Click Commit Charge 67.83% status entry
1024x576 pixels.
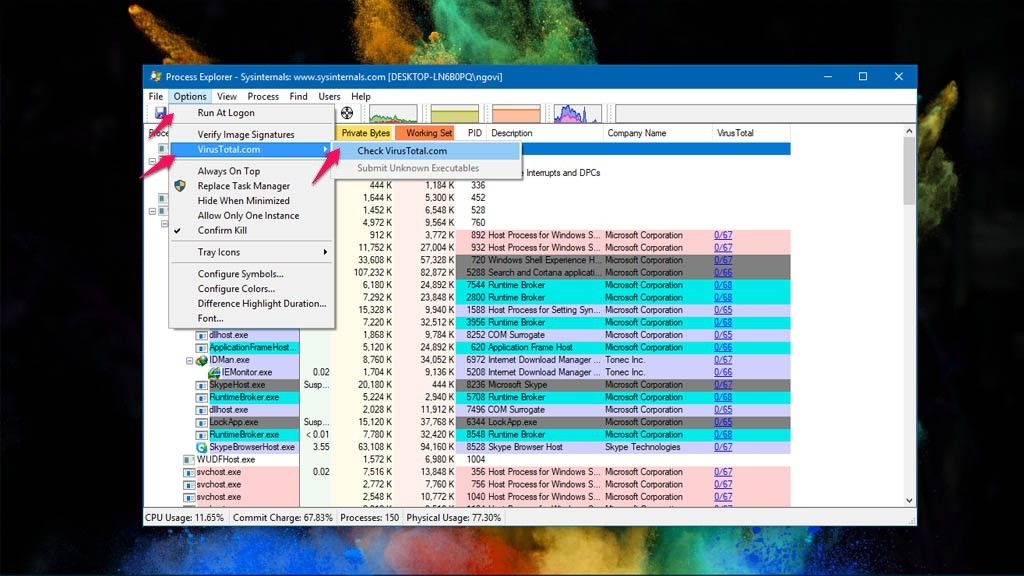[282, 518]
